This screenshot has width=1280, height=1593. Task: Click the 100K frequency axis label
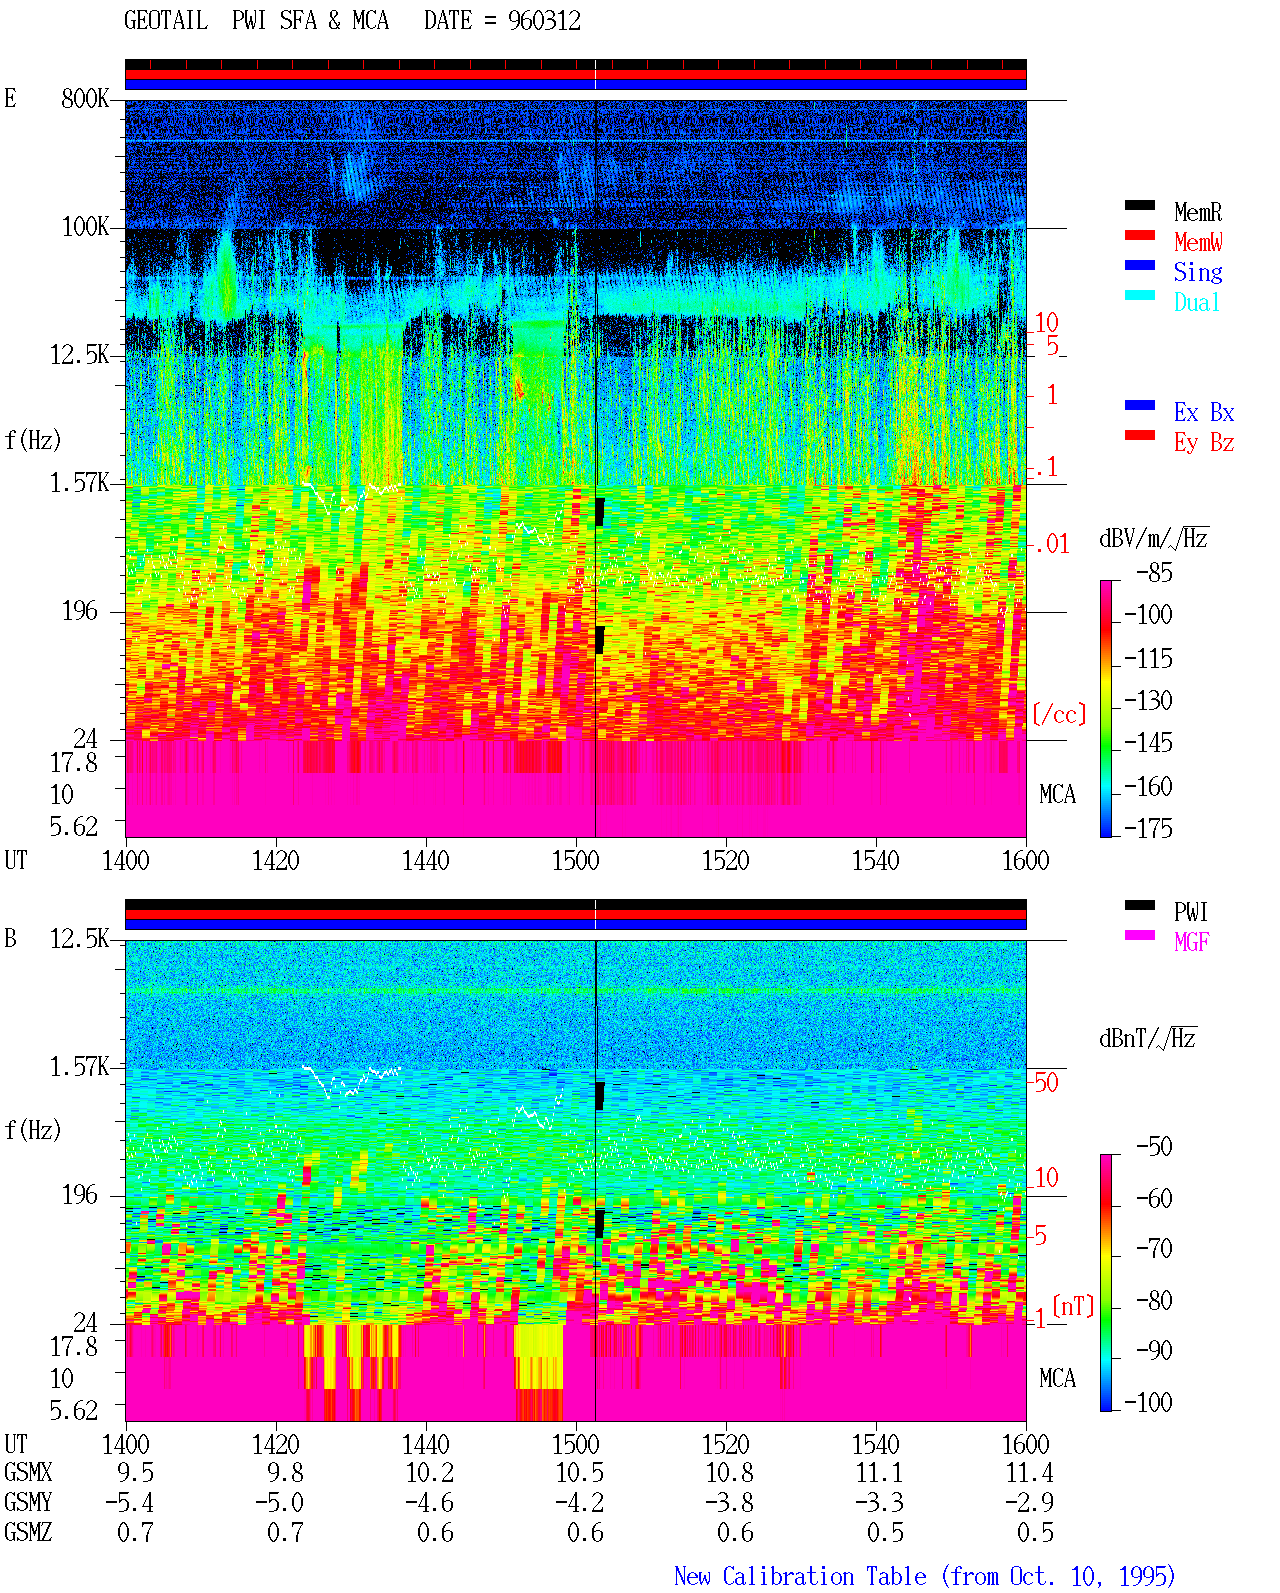(85, 227)
